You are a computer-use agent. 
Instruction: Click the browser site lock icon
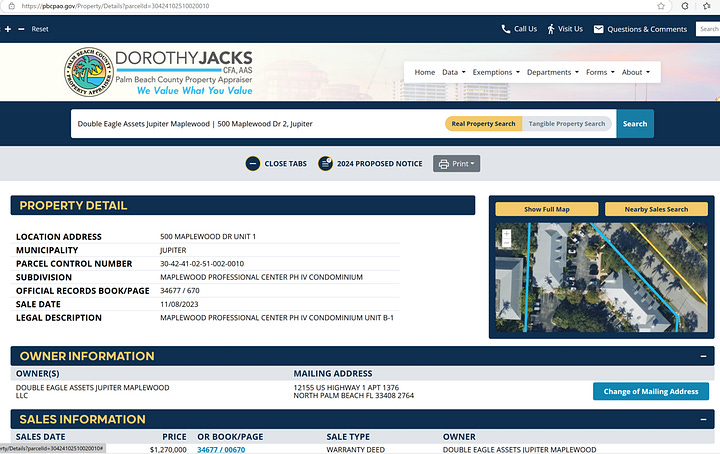pos(11,6)
